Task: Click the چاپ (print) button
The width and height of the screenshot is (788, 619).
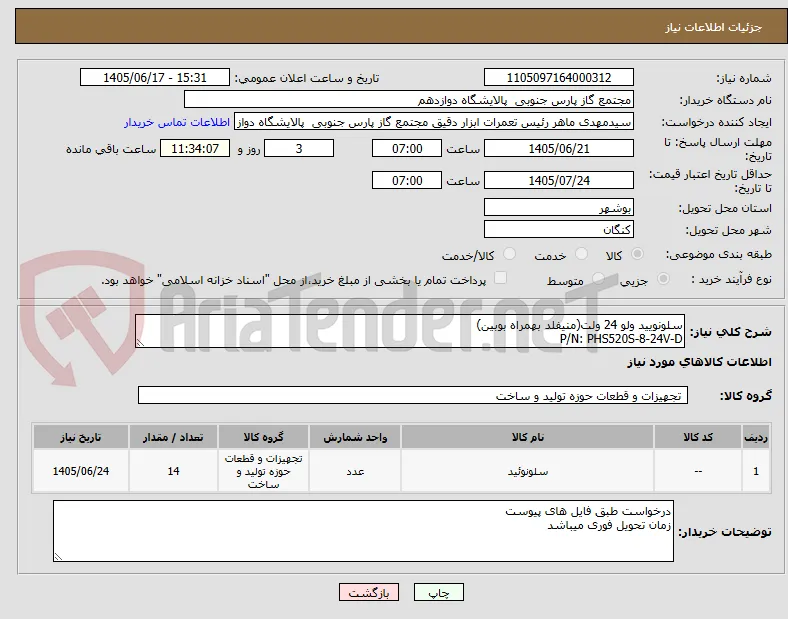Action: point(438,593)
